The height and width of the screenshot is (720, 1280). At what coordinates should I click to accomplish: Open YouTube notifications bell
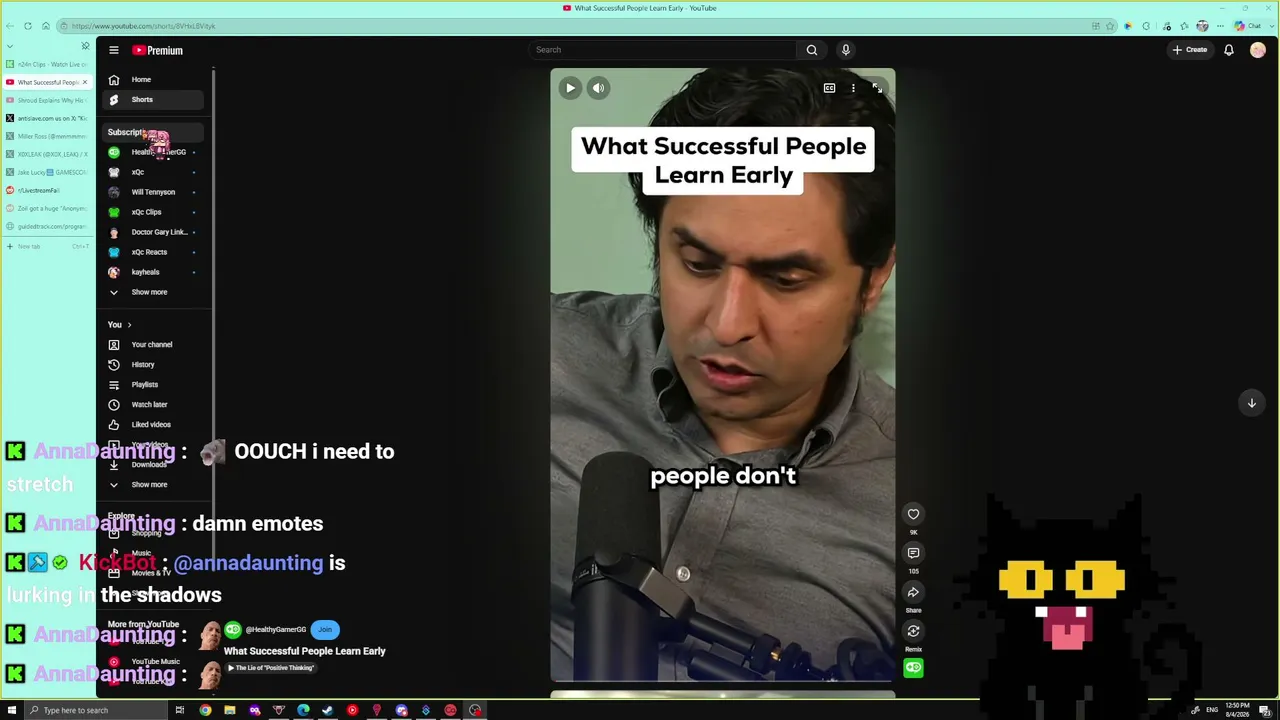pyautogui.click(x=1229, y=50)
